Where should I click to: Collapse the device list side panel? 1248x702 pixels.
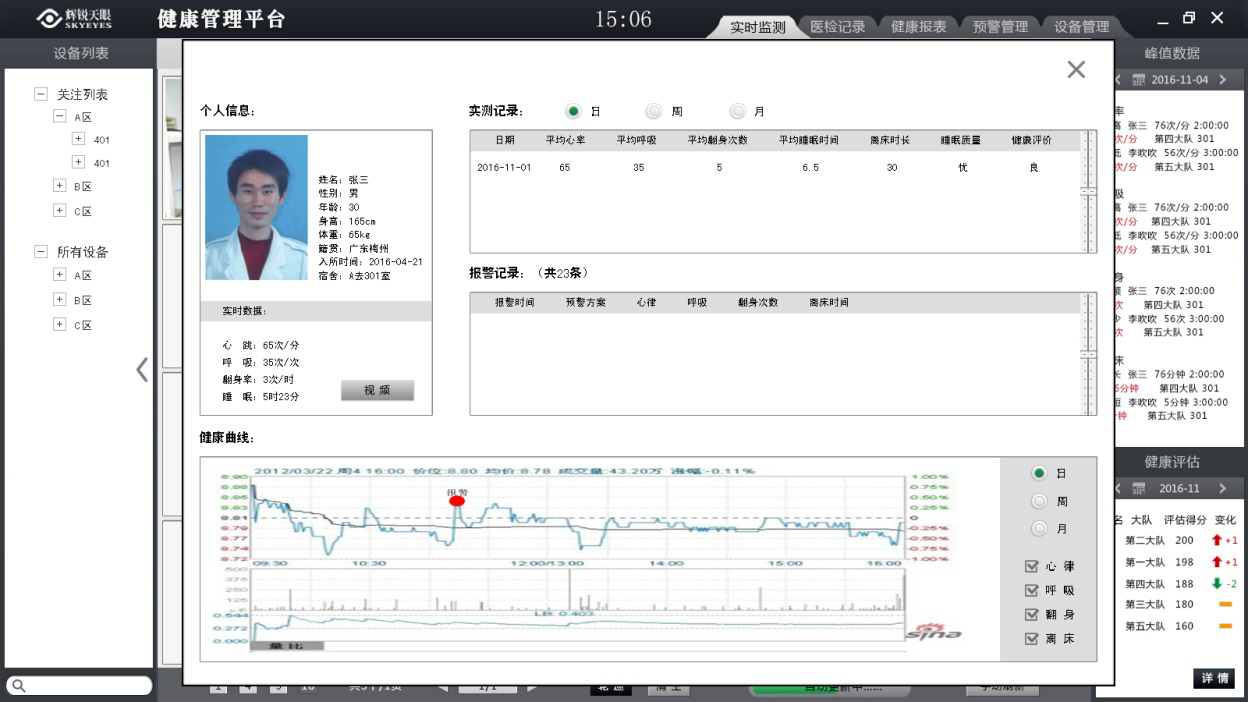click(142, 370)
